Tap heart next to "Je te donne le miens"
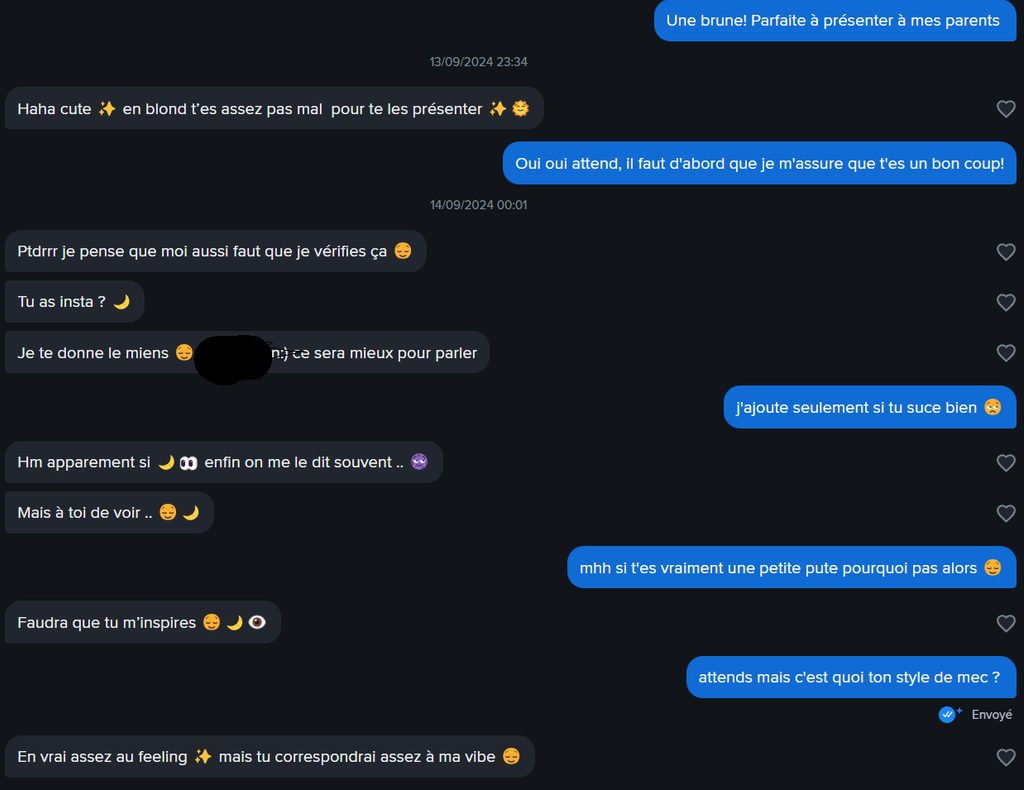 (1006, 352)
